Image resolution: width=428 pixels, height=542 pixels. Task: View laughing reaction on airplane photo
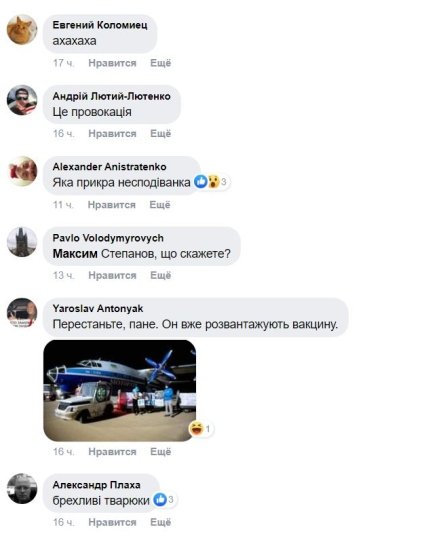click(200, 429)
